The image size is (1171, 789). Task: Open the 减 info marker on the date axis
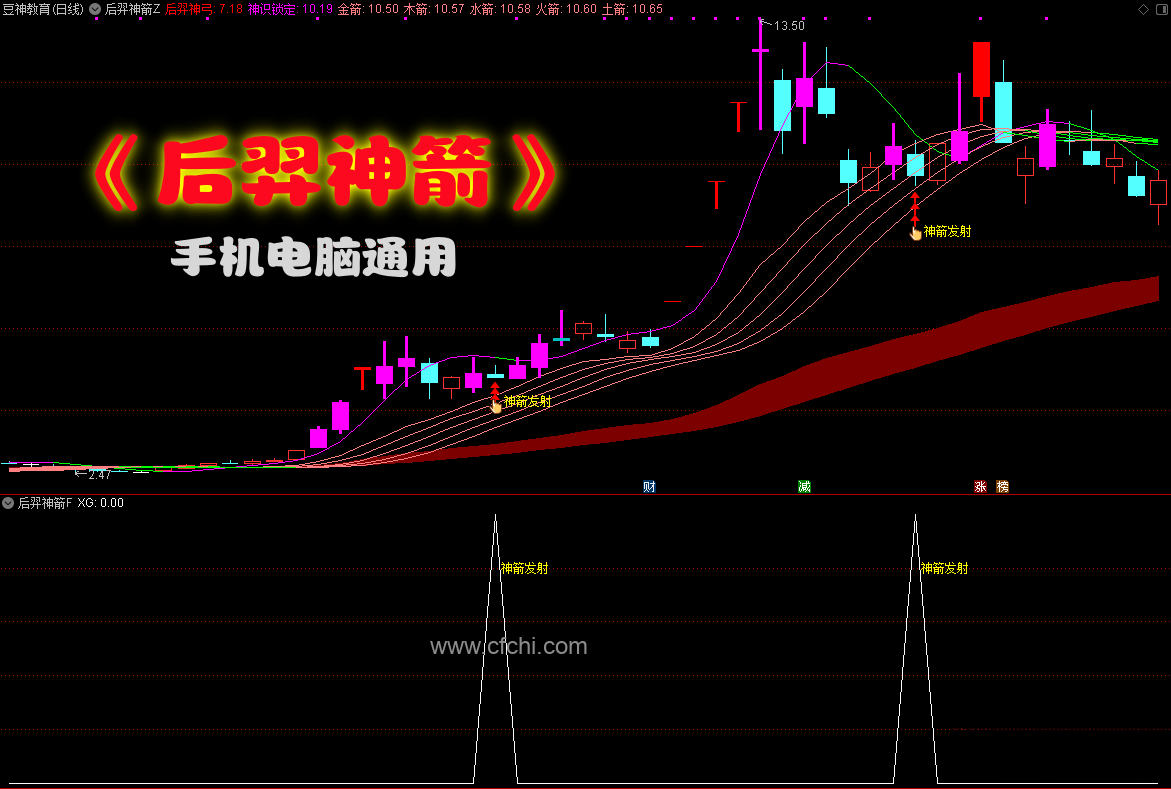pos(804,486)
